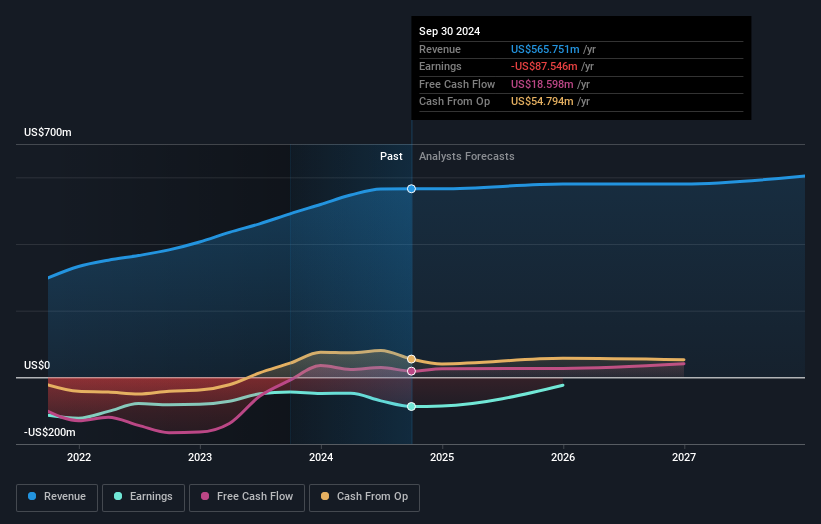Click the Sep 30 2024 tooltip date
Screen dimensions: 821x524
coord(449,31)
